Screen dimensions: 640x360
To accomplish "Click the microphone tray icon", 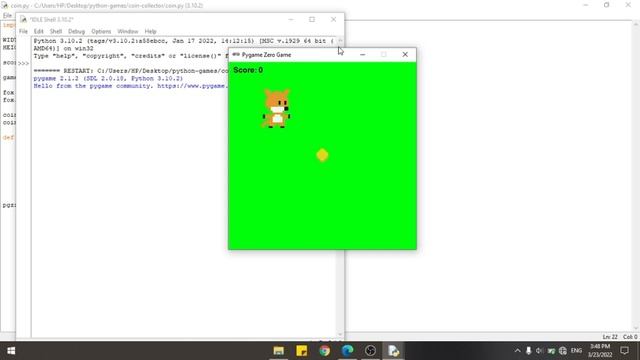I will 529,351.
